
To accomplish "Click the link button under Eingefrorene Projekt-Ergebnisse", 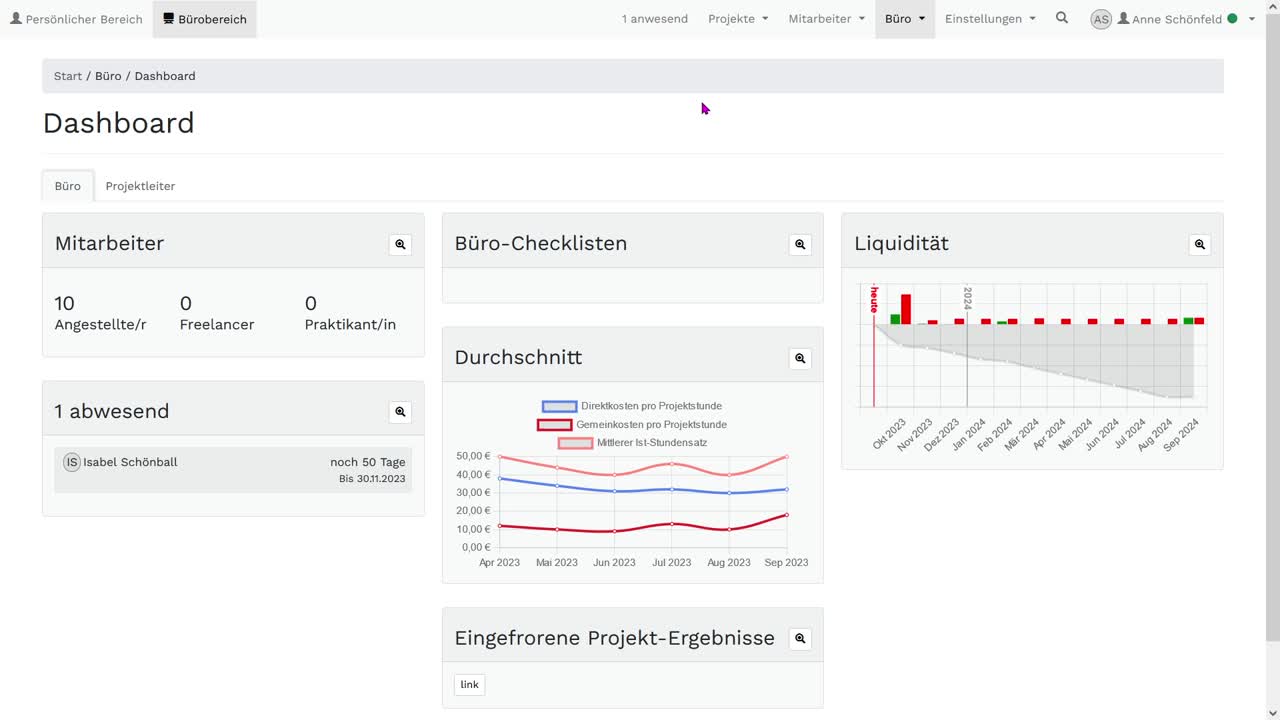I will point(469,685).
